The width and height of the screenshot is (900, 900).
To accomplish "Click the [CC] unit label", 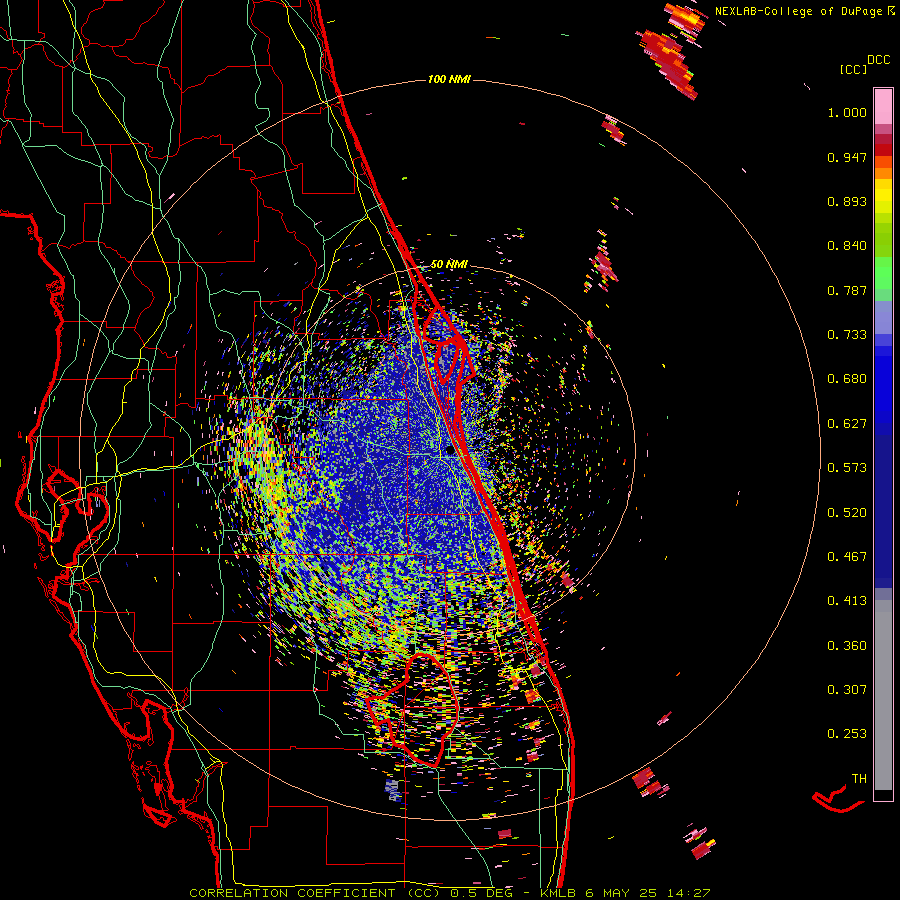I will [854, 69].
